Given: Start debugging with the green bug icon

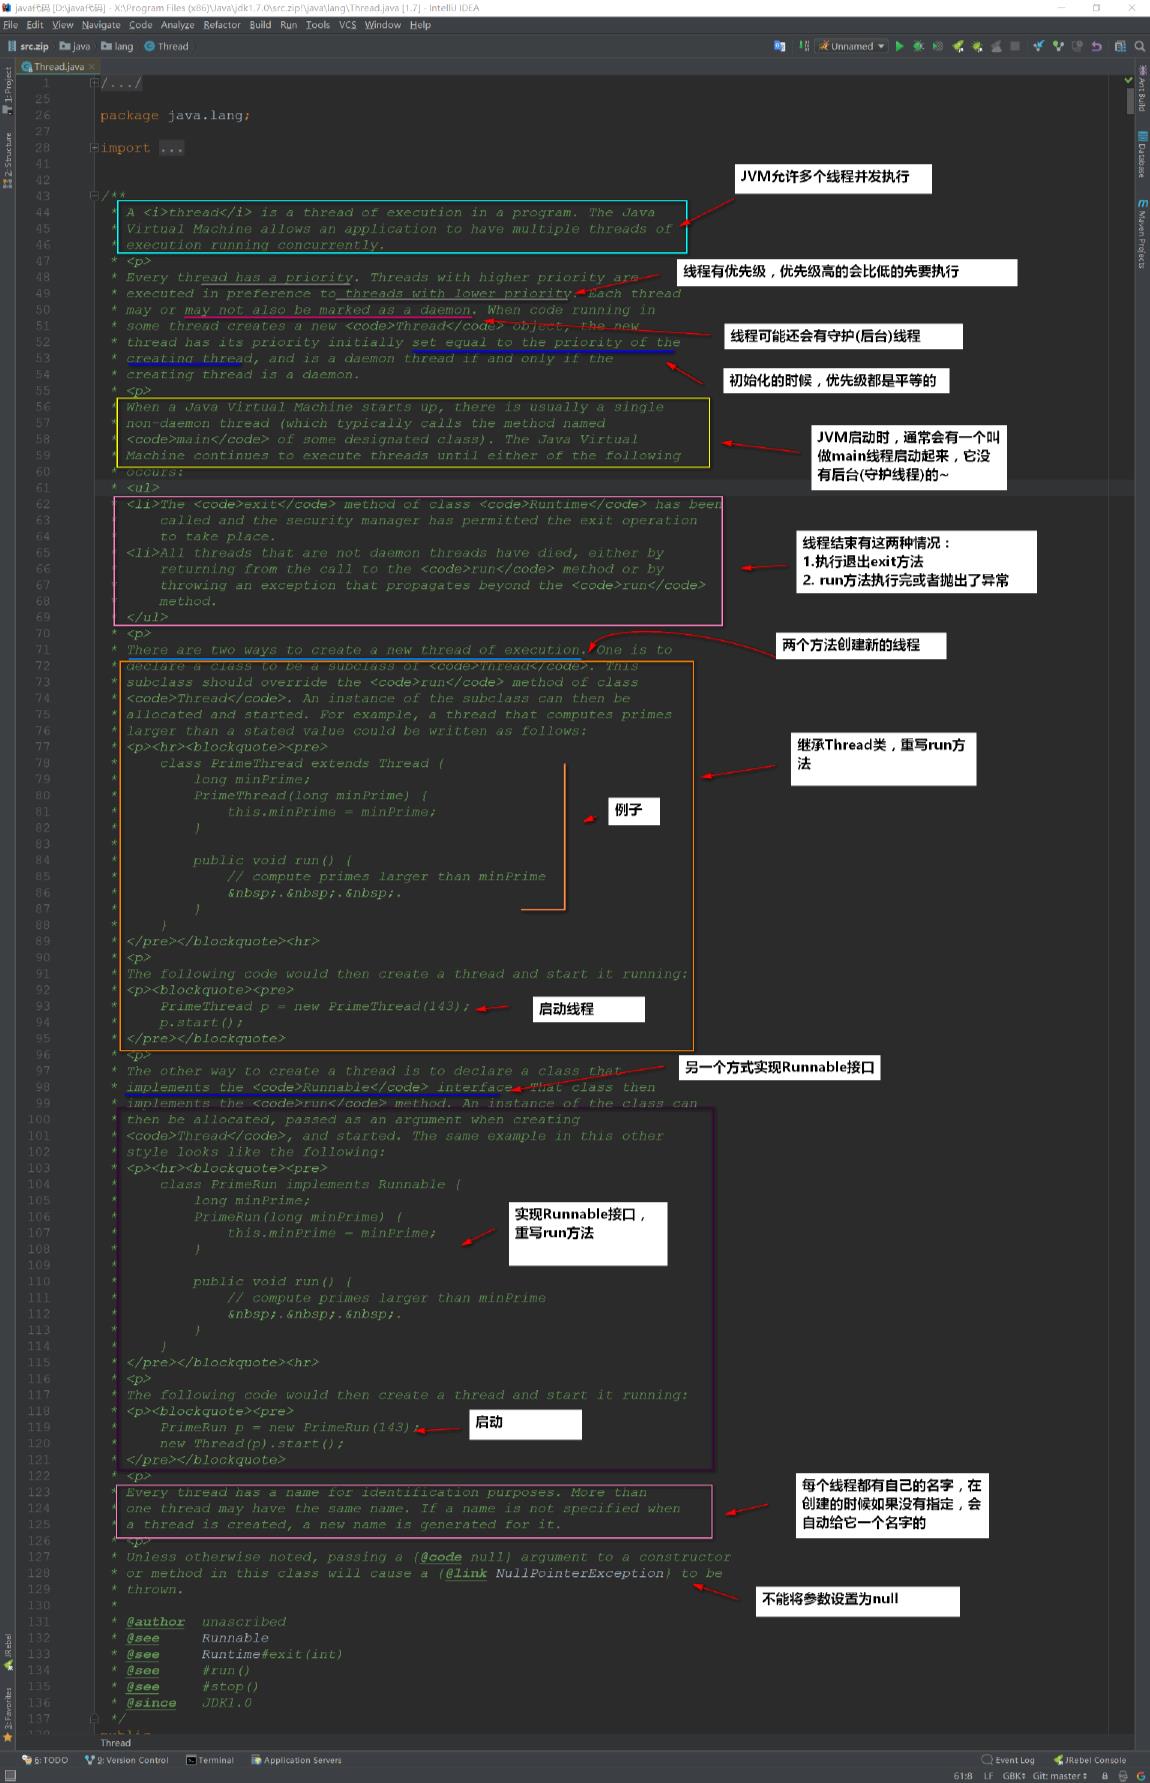Looking at the screenshot, I should [x=918, y=46].
